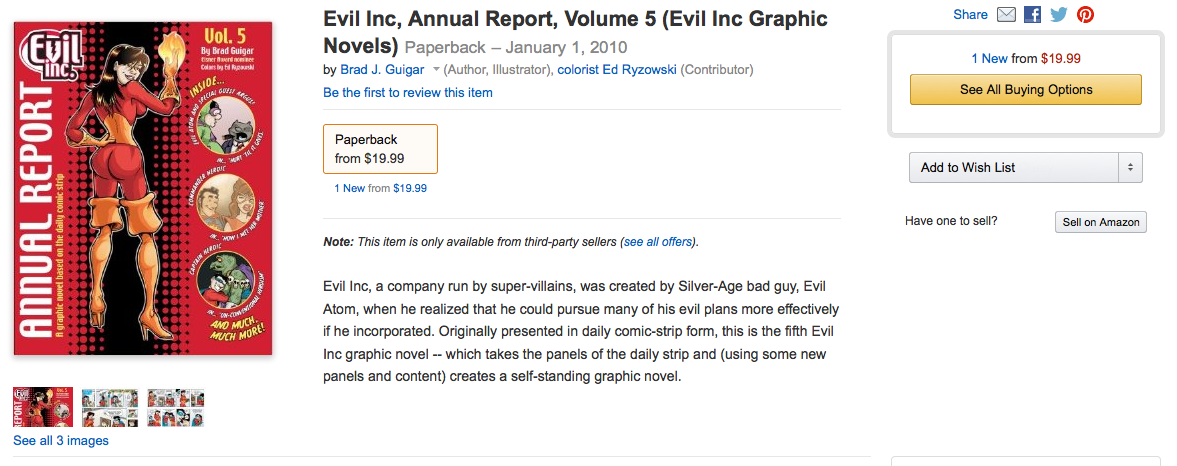
Task: Share on Facebook icon
Action: 1033,14
